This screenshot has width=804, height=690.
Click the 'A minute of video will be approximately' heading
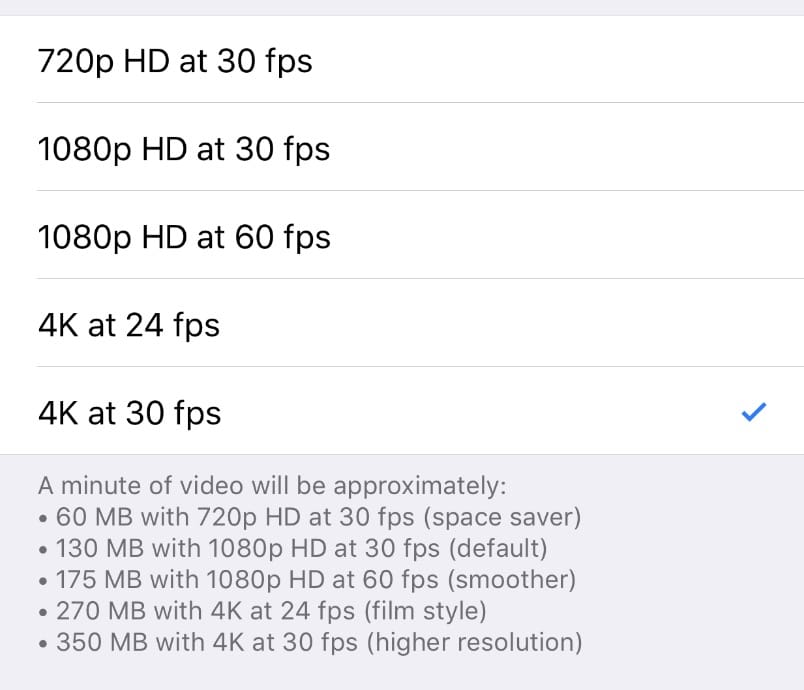click(x=273, y=486)
